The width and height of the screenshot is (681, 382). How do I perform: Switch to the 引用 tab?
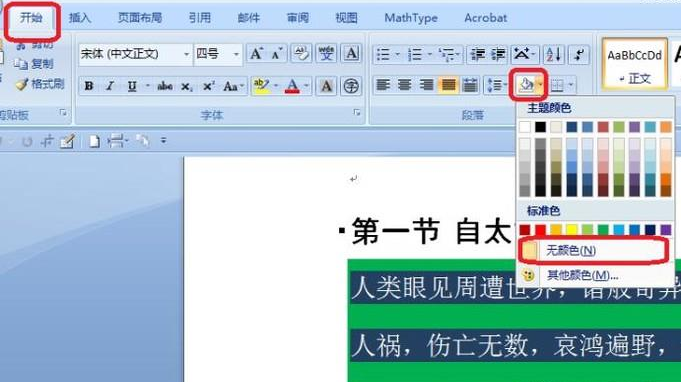[x=200, y=18]
